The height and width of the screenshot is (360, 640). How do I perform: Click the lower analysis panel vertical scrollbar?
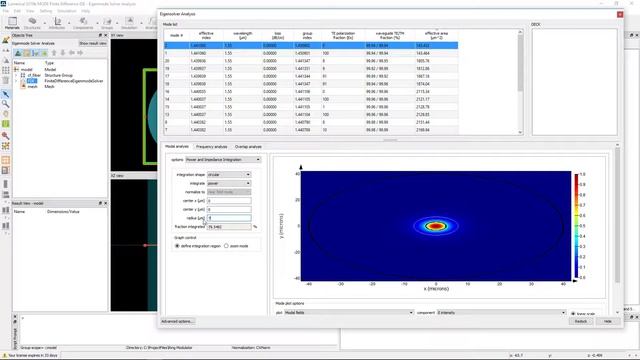(x=617, y=229)
